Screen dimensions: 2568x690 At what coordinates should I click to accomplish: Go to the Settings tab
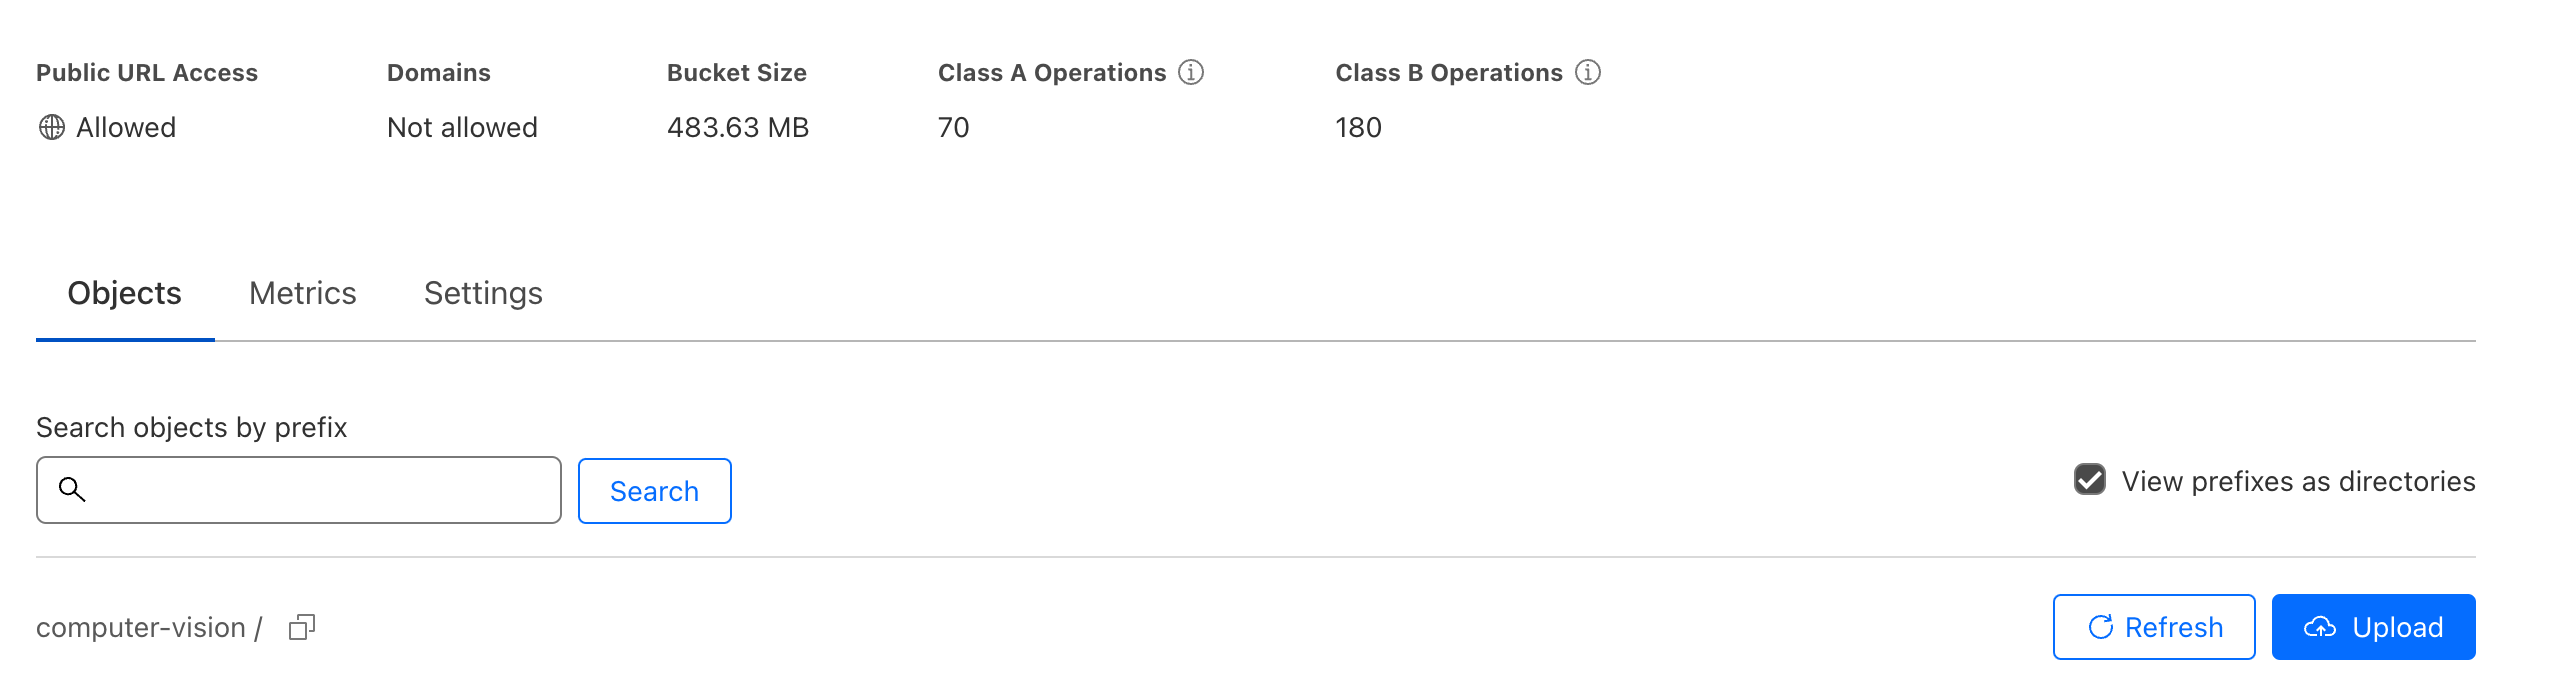click(483, 293)
